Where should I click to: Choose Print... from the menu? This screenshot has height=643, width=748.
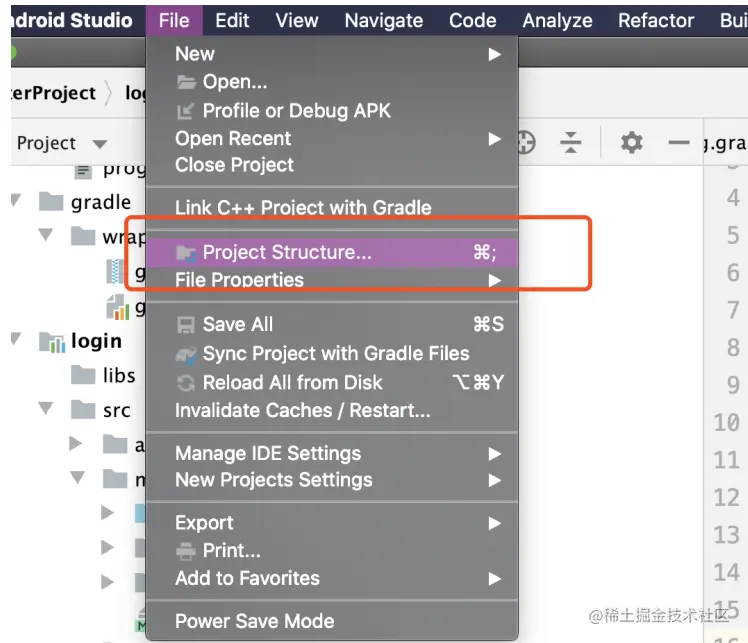click(332, 550)
